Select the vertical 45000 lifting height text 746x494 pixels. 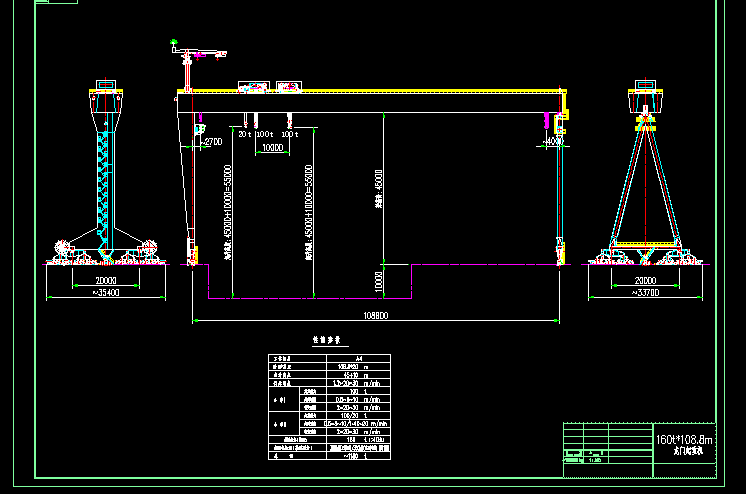pos(379,189)
